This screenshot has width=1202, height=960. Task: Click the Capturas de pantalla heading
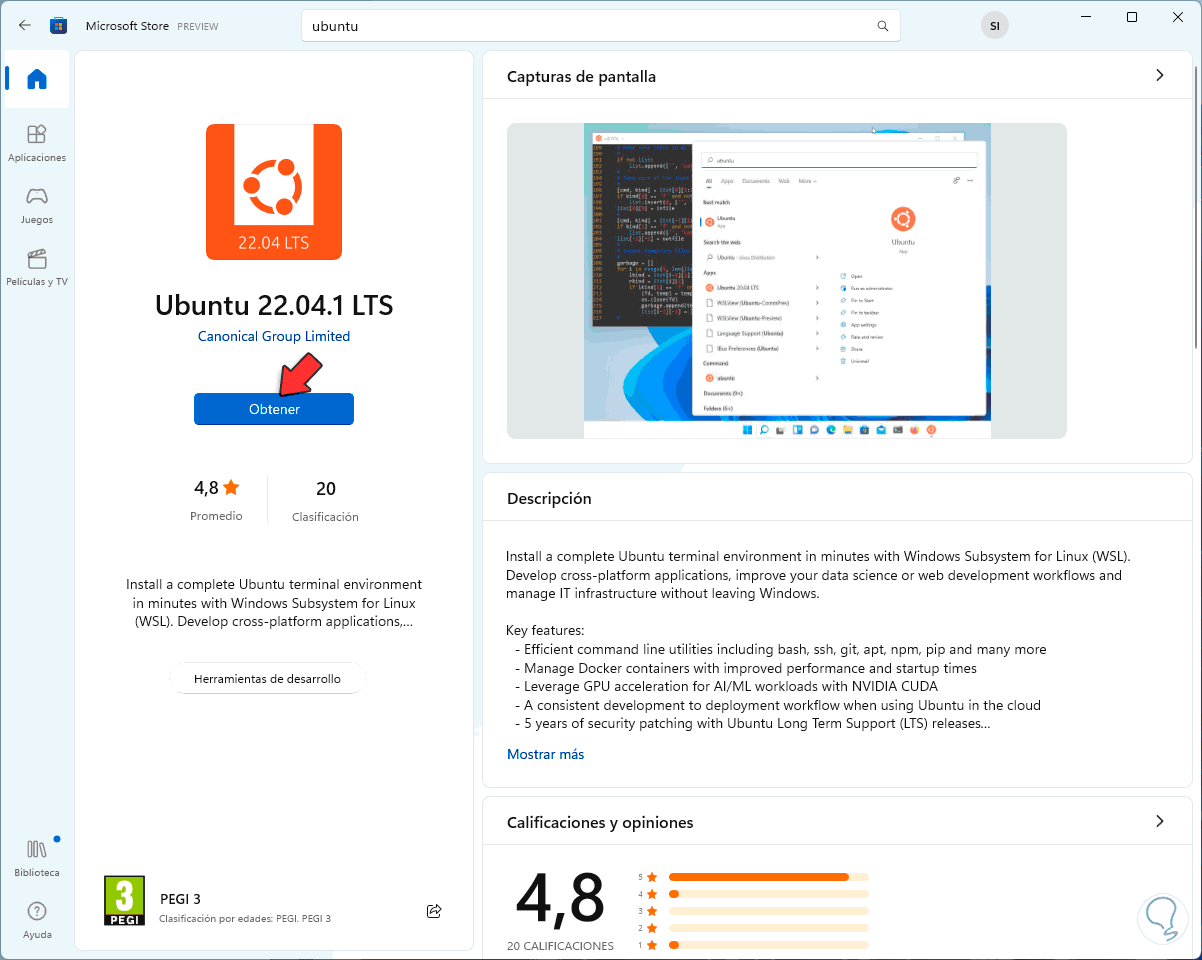pos(581,76)
